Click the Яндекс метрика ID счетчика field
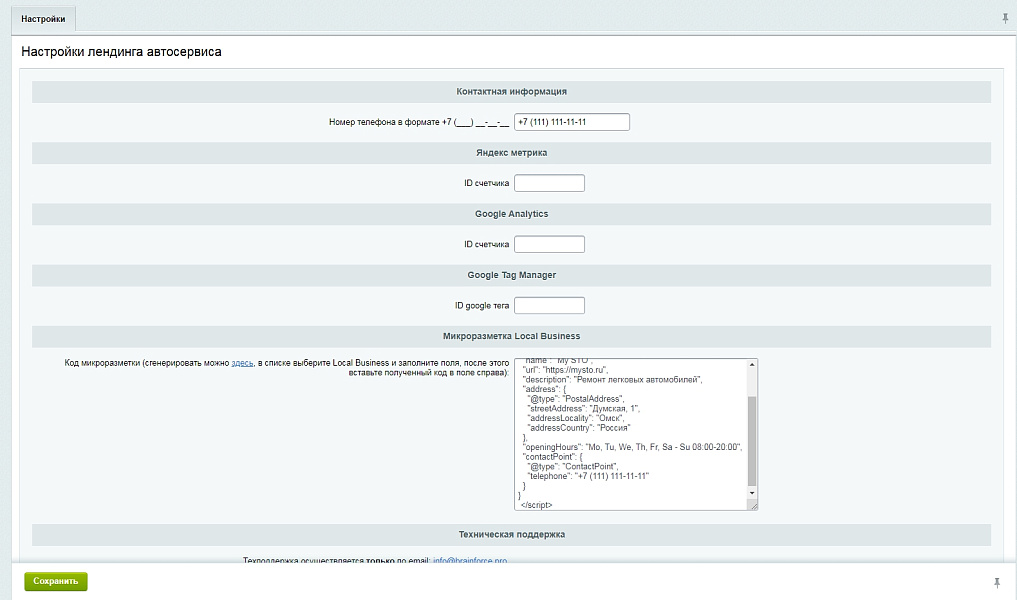Viewport: 1017px width, 600px height. point(549,183)
